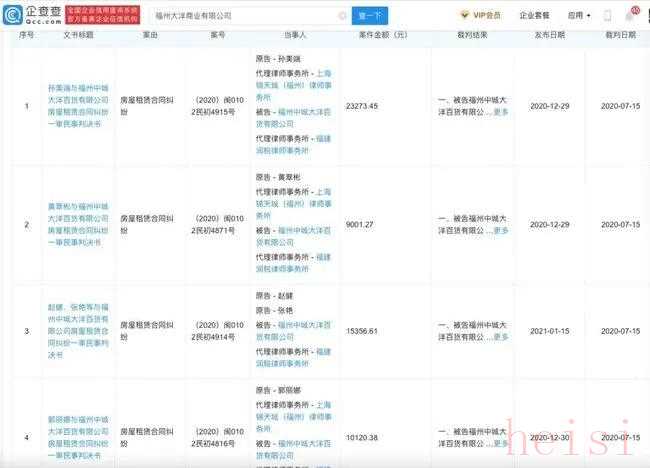The image size is (650, 468).
Task: Expand the 应用 dropdown menu
Action: 580,16
